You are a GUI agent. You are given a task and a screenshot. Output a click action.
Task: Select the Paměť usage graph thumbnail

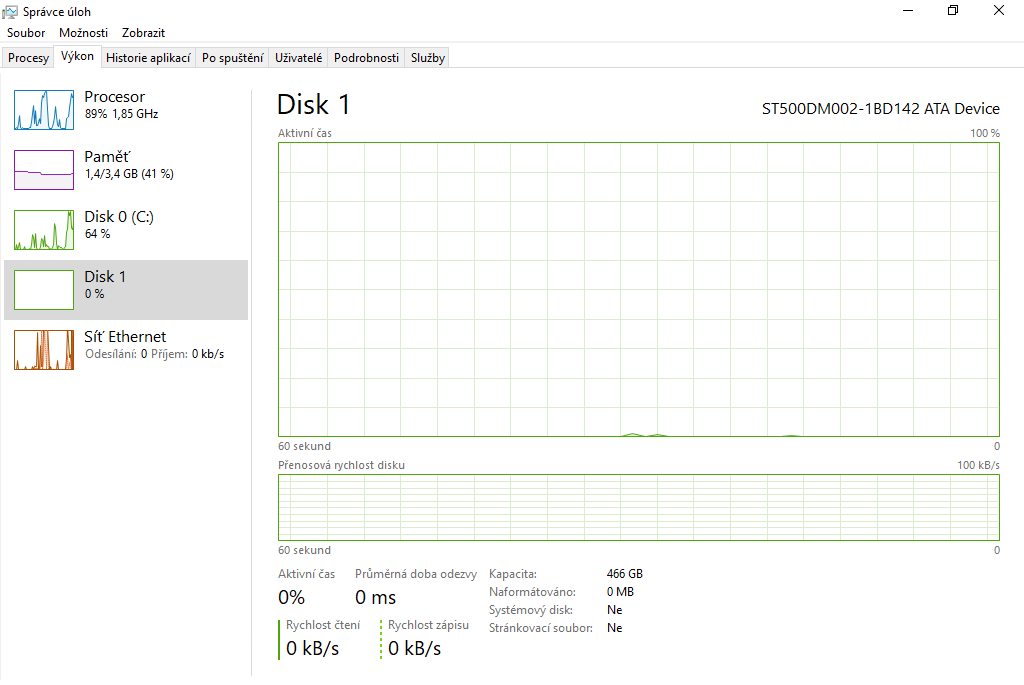pos(44,169)
